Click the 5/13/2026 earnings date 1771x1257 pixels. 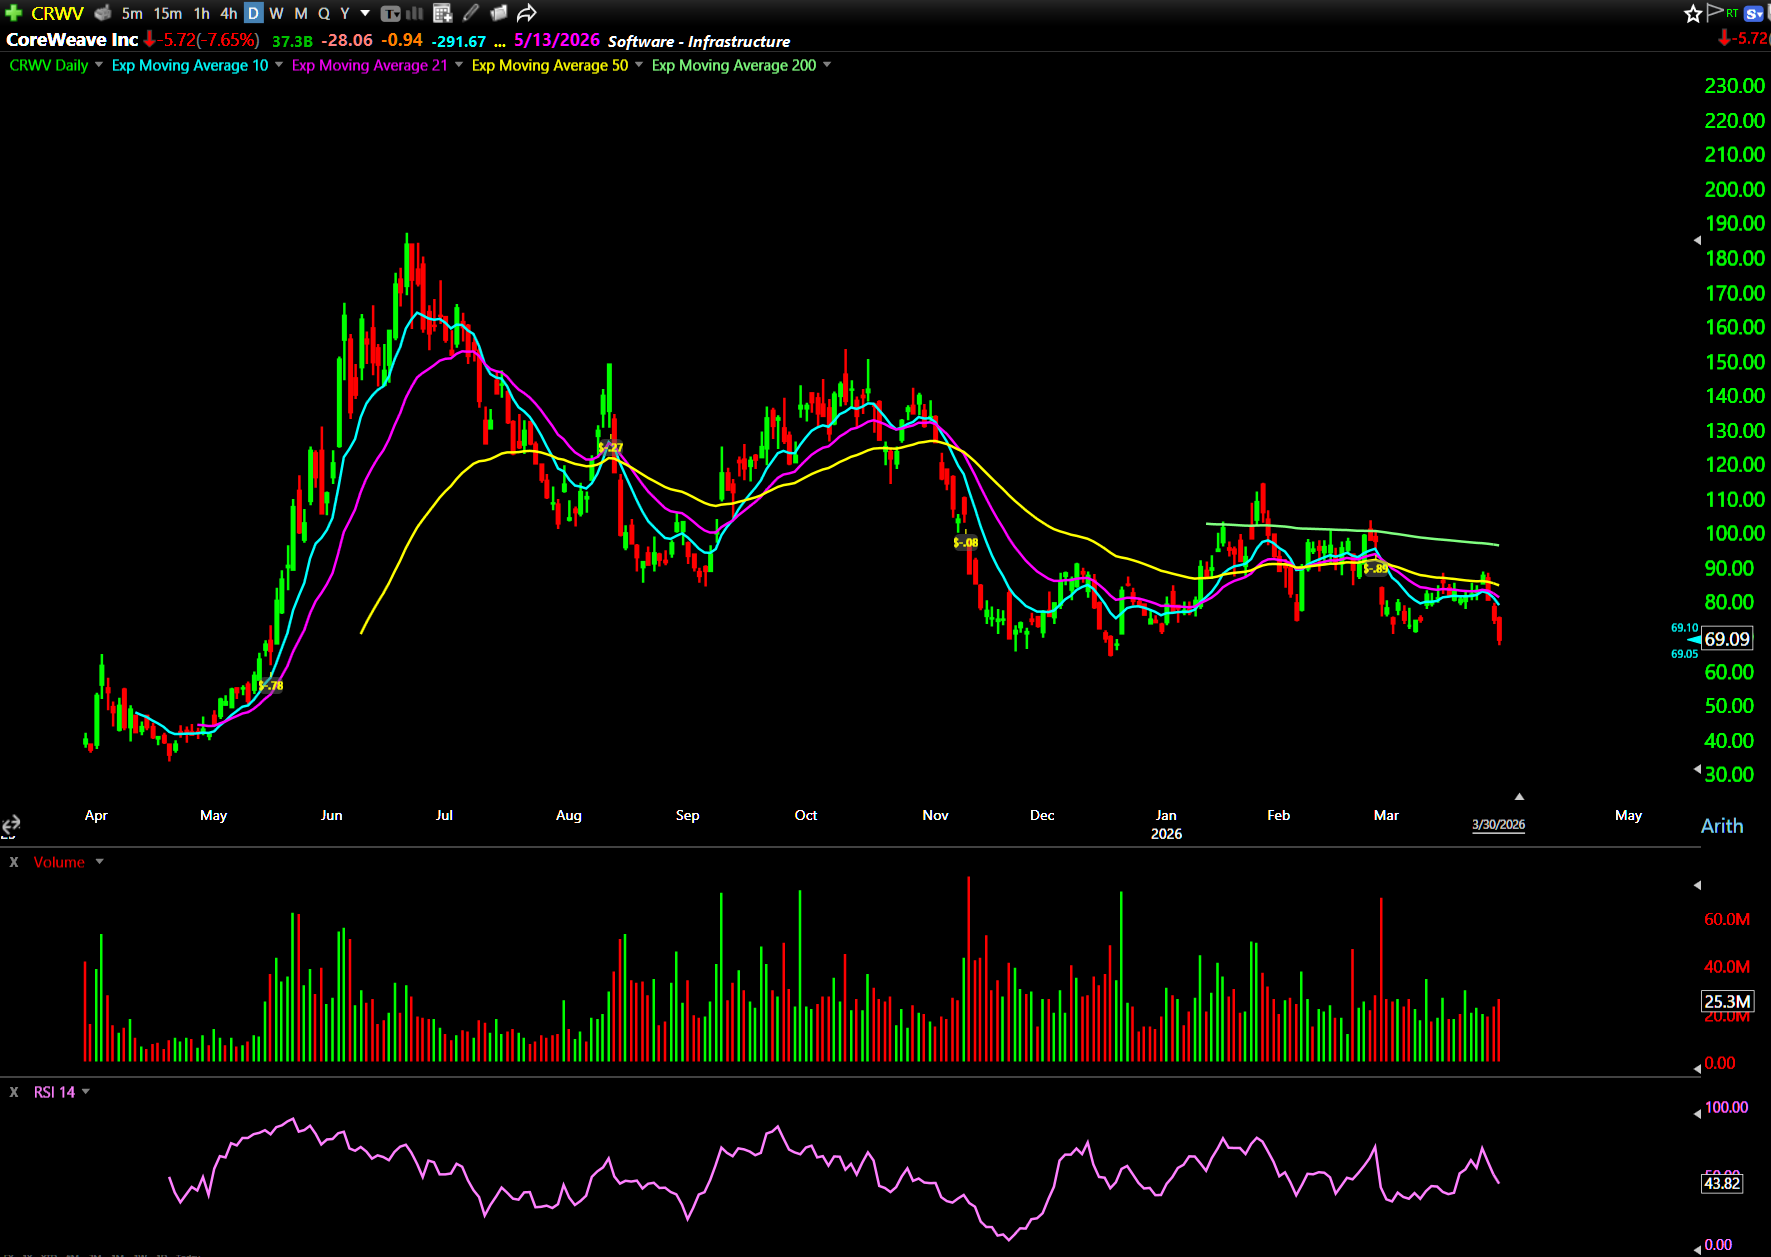556,40
